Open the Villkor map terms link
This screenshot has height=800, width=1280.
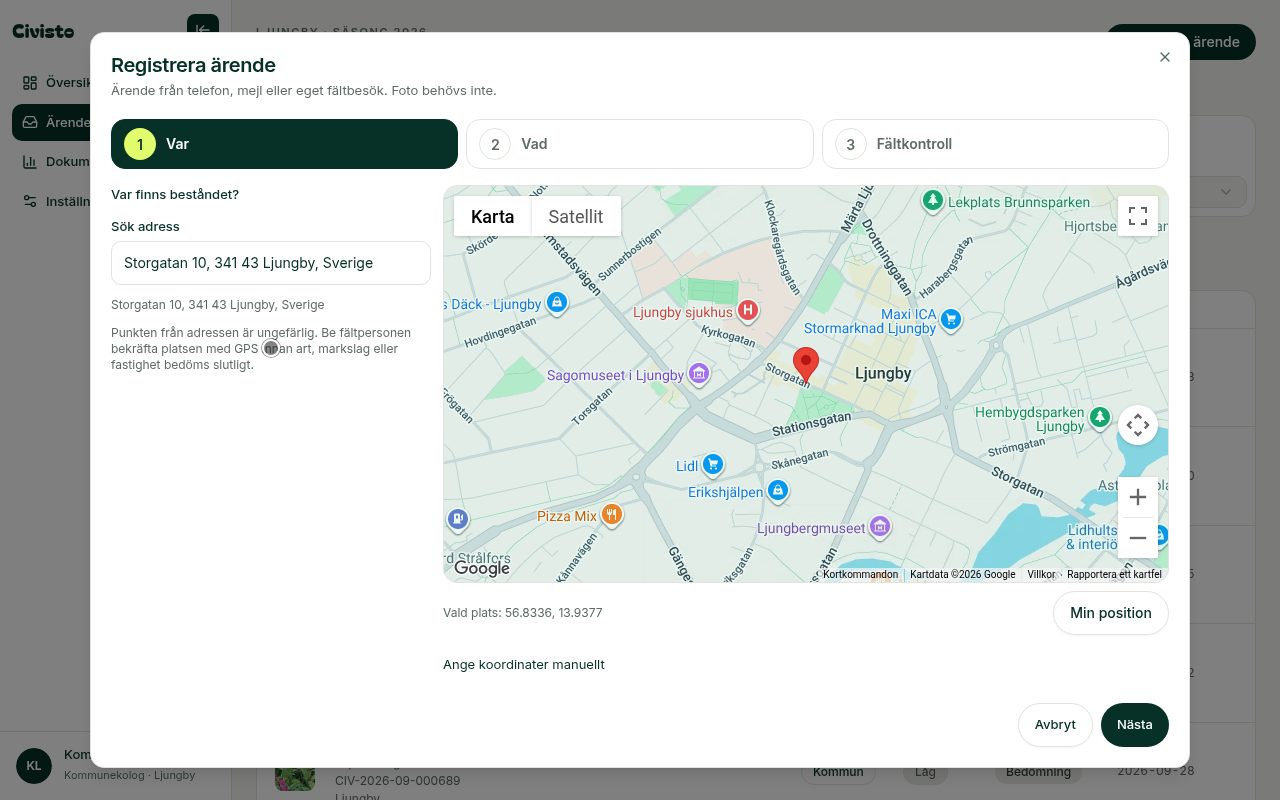coord(1041,574)
